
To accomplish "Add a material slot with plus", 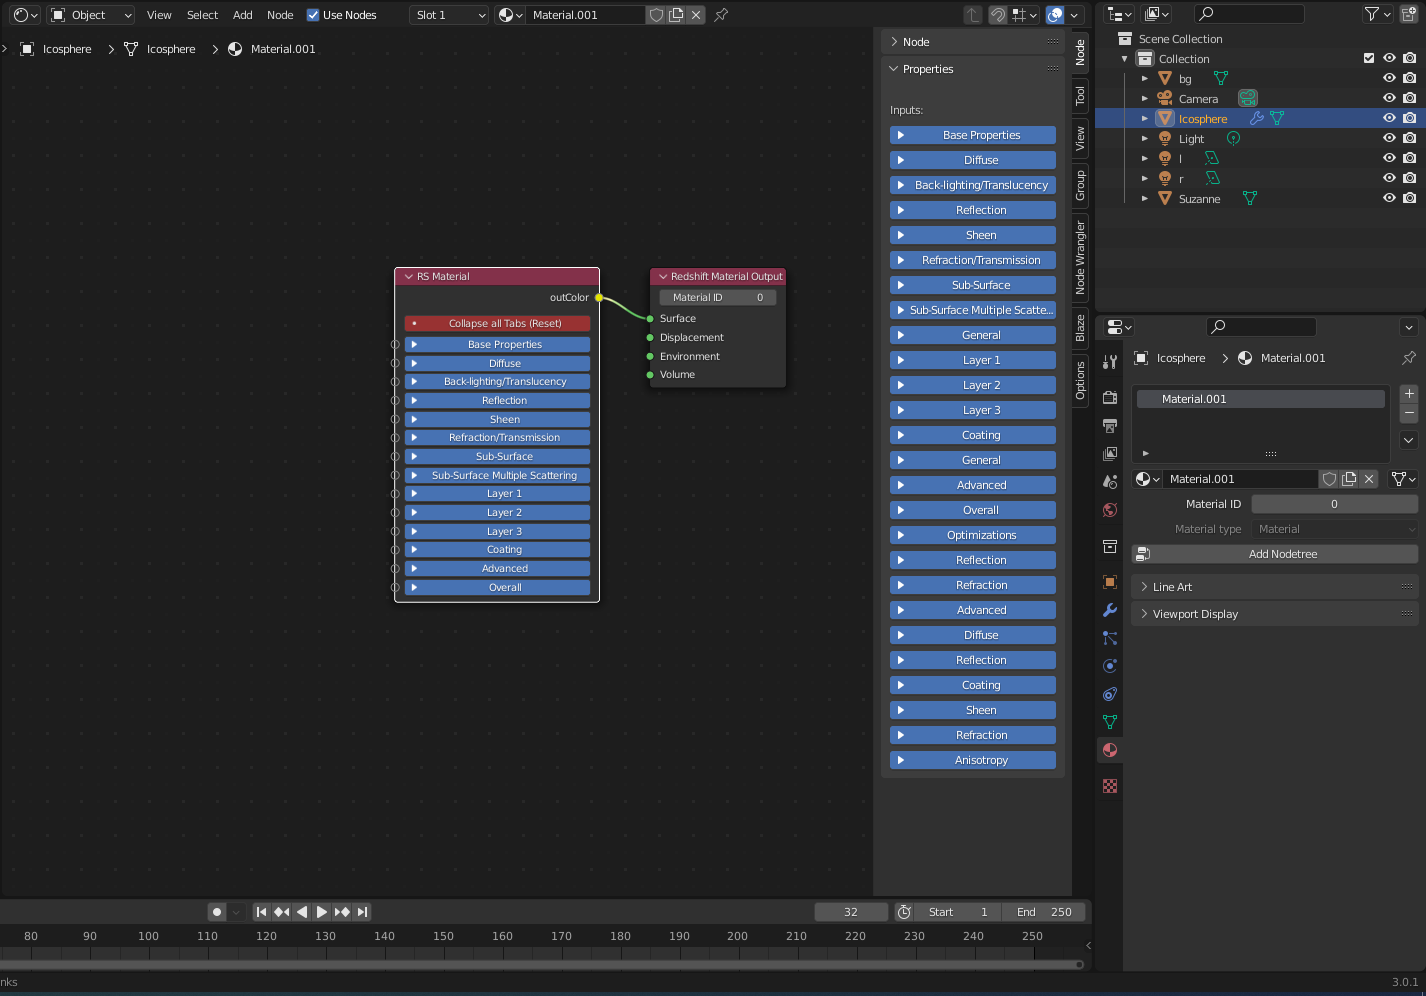I will 1409,394.
